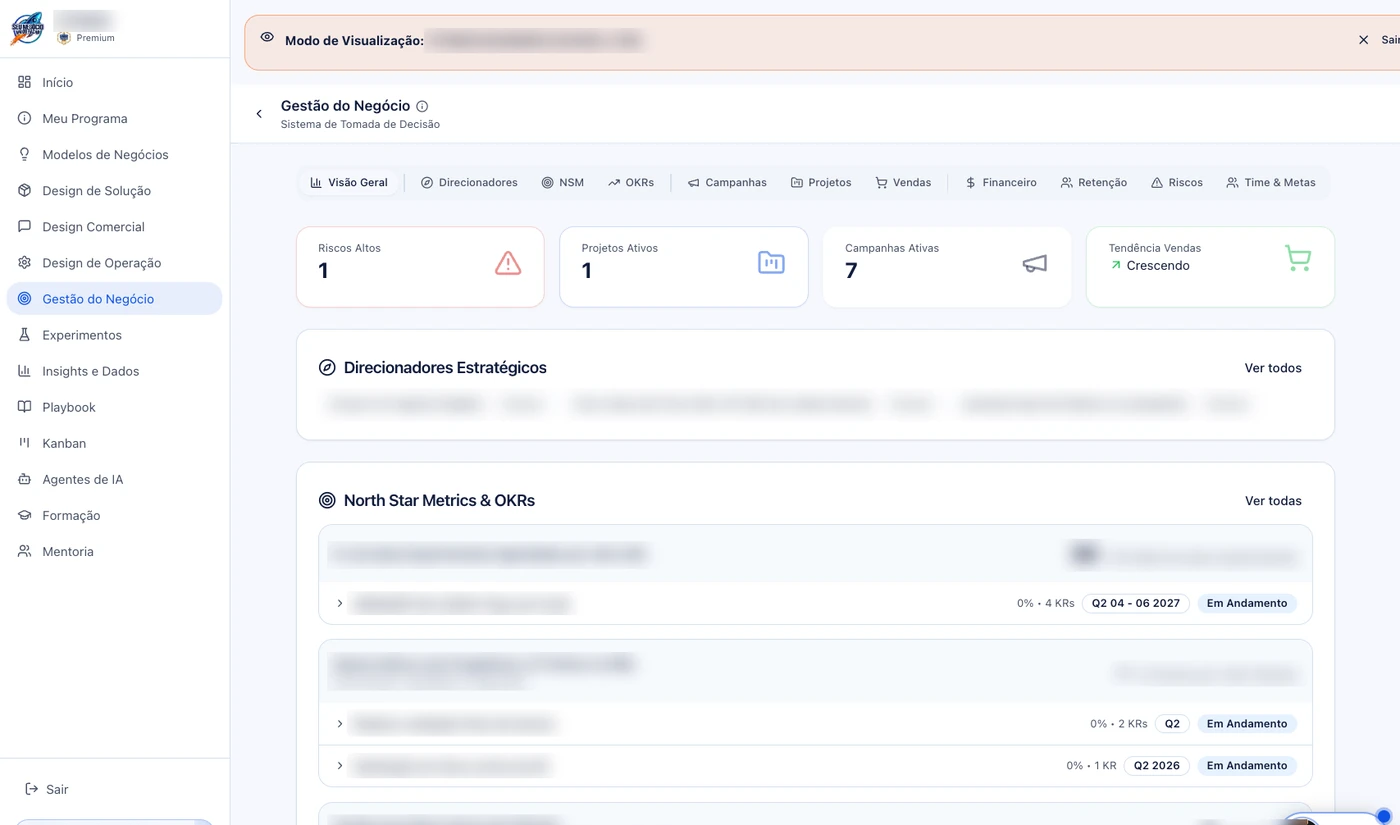
Task: Open Meu Programa in the sidebar
Action: (x=114, y=118)
